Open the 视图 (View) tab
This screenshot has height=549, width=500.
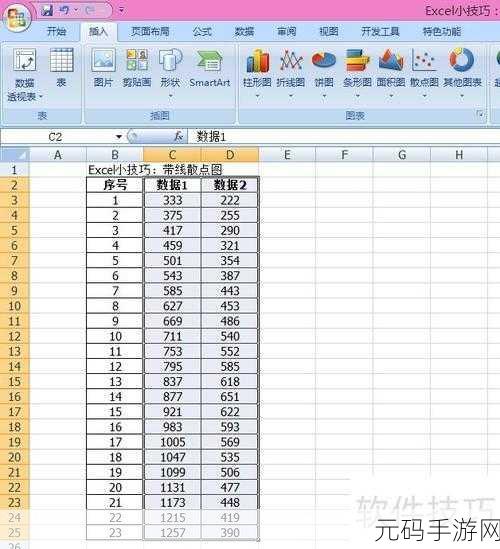click(x=329, y=32)
